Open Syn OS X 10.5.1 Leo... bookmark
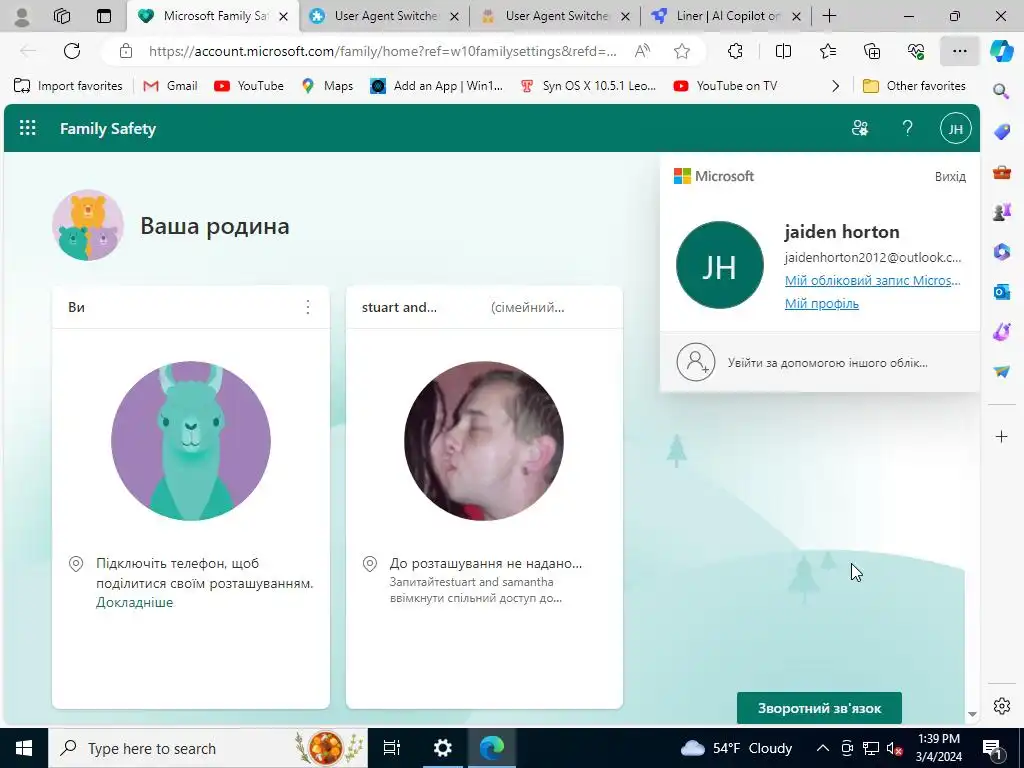Viewport: 1024px width, 768px height. pos(588,86)
